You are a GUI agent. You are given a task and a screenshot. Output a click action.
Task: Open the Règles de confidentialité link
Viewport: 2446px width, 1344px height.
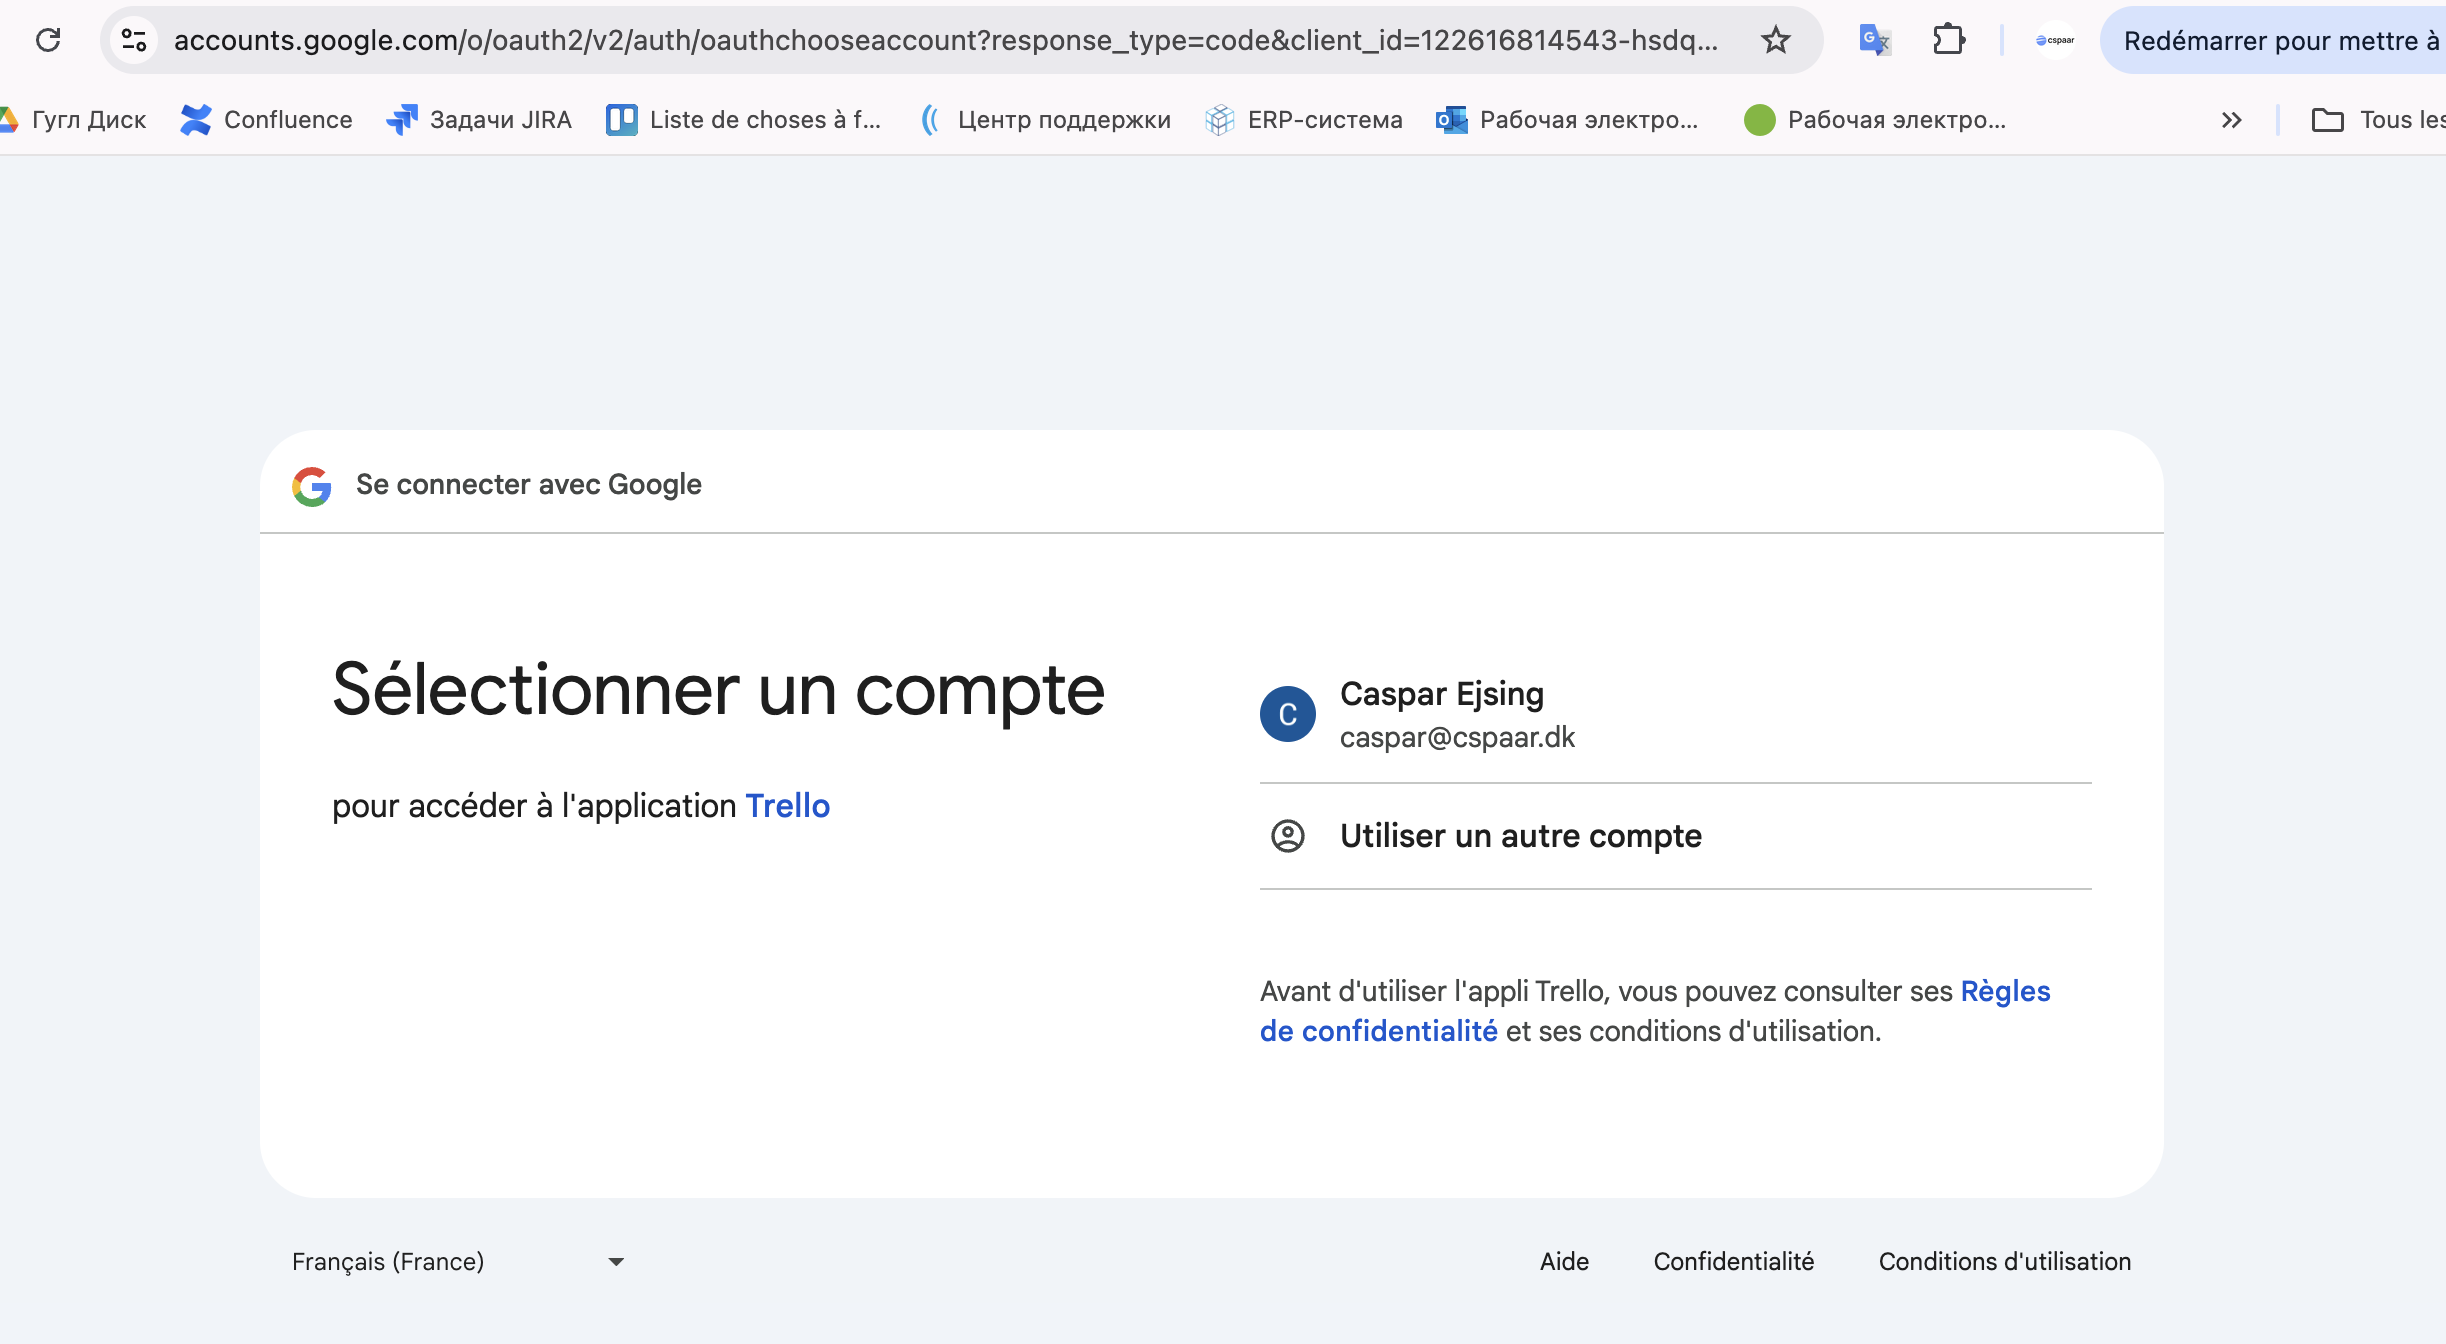pos(1655,1011)
